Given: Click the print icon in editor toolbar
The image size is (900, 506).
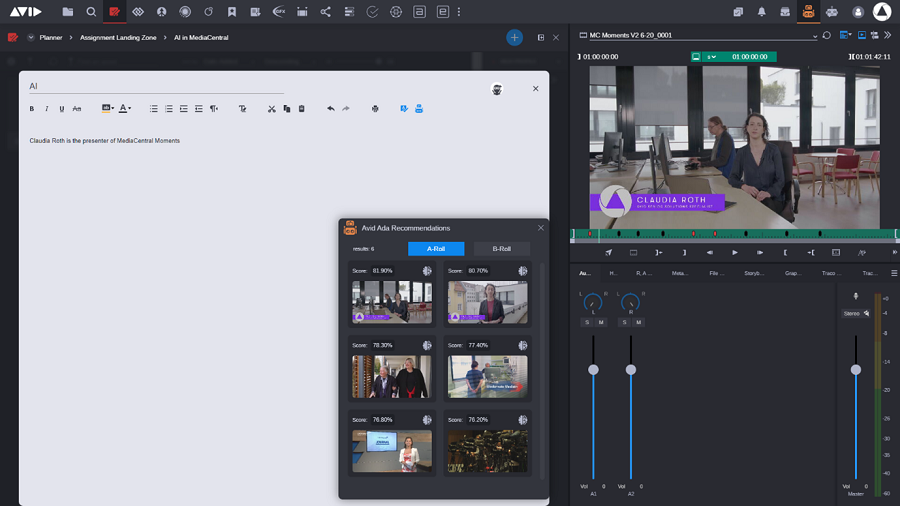Looking at the screenshot, I should pyautogui.click(x=375, y=108).
